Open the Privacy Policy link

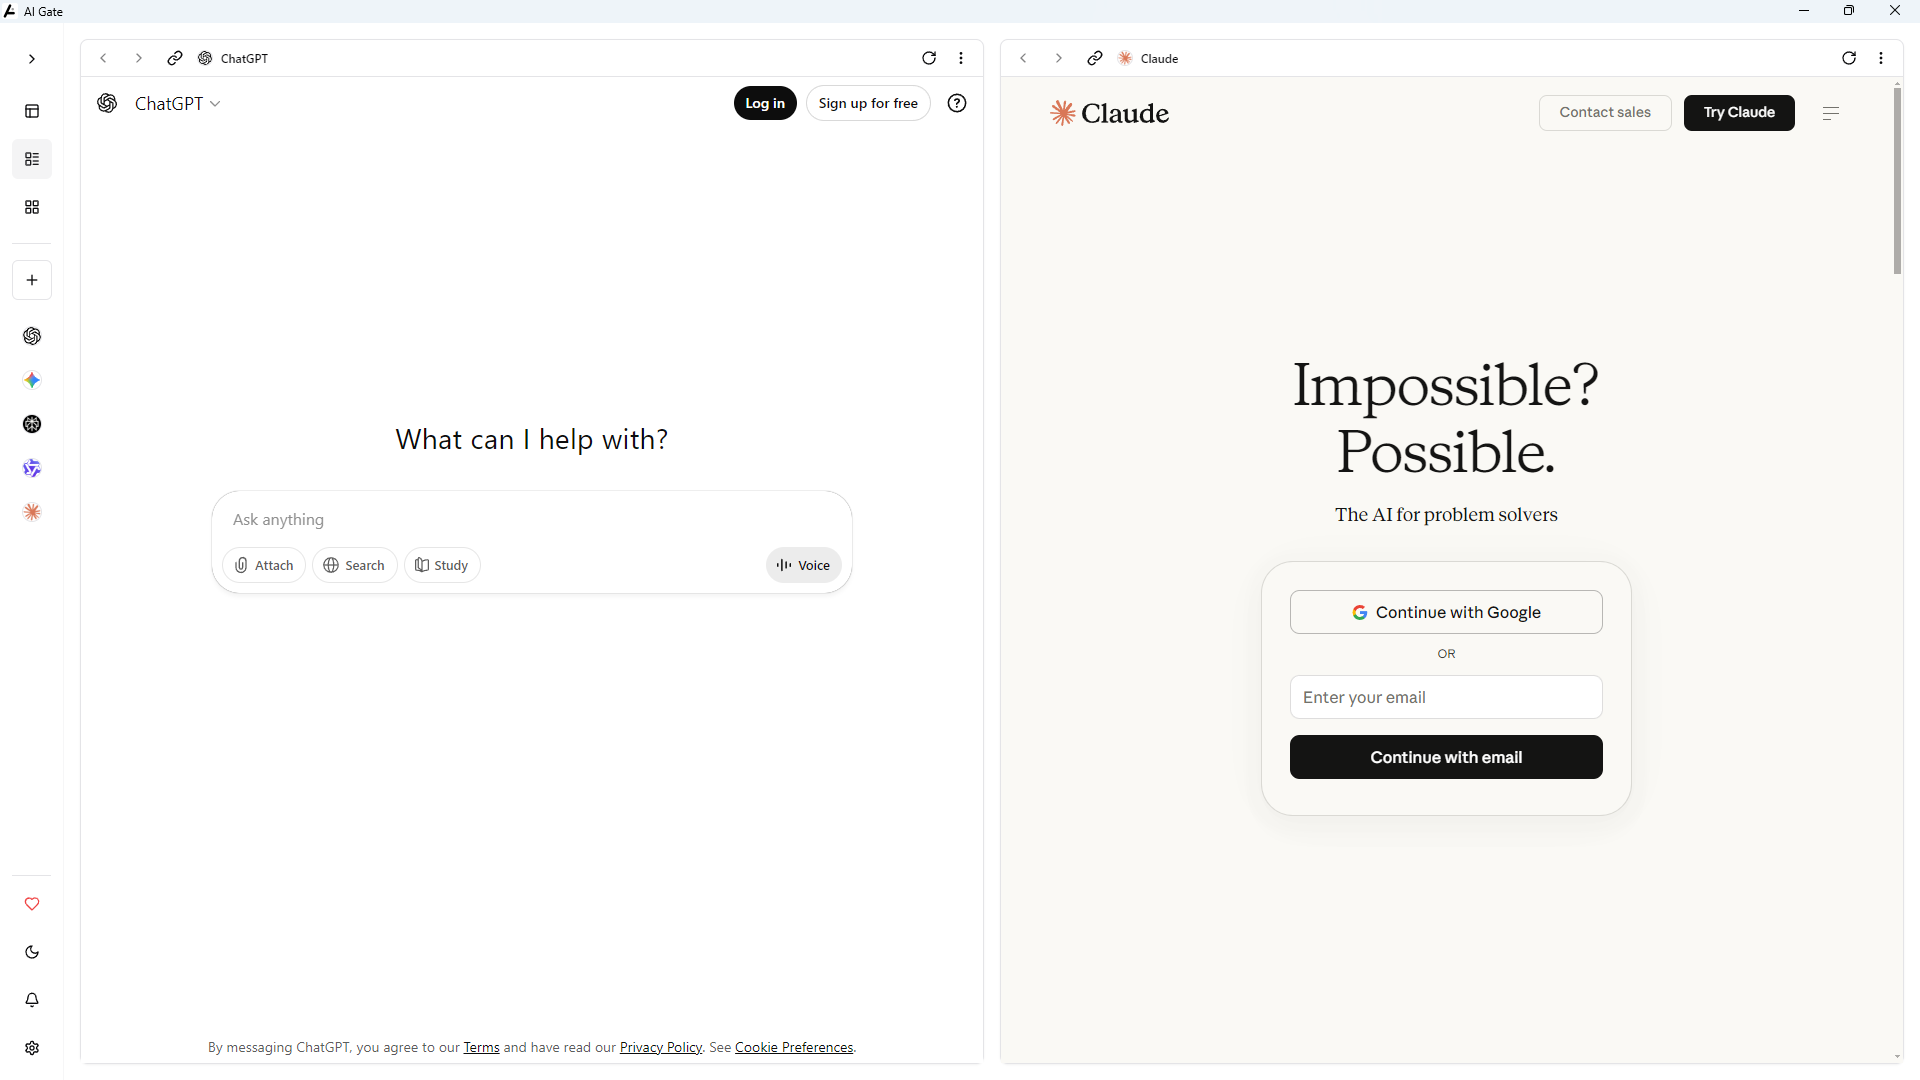click(x=660, y=1047)
